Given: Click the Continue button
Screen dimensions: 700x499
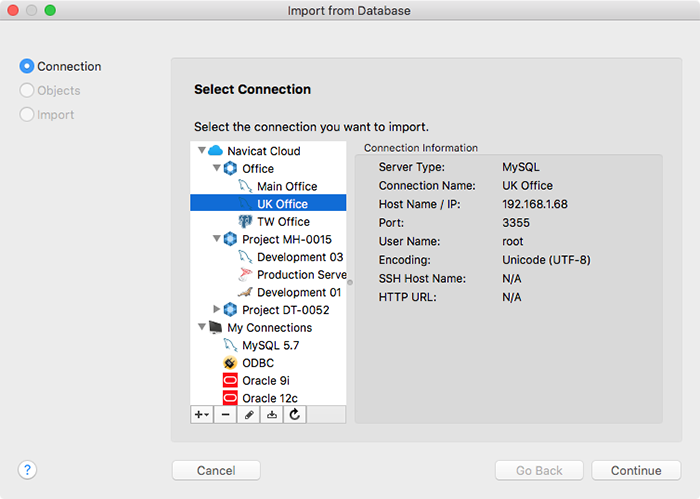Looking at the screenshot, I should point(636,470).
